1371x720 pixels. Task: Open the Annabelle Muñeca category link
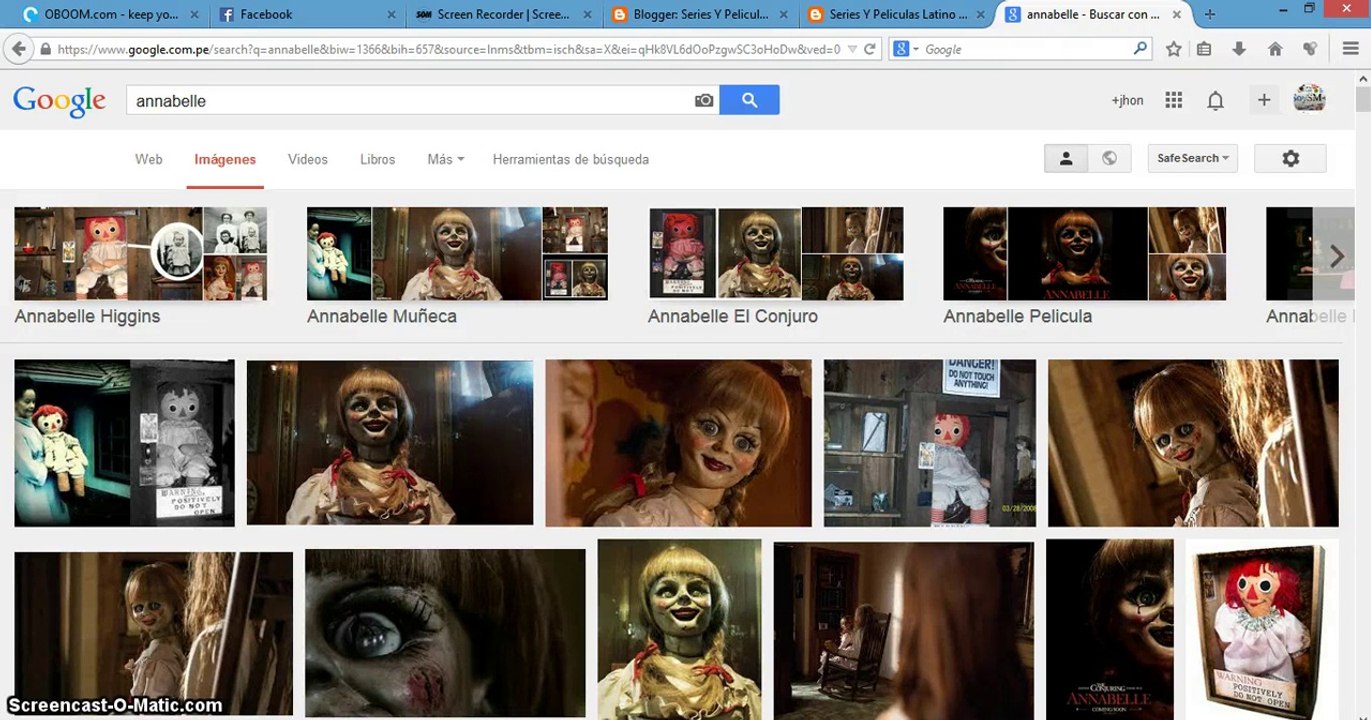pos(382,316)
